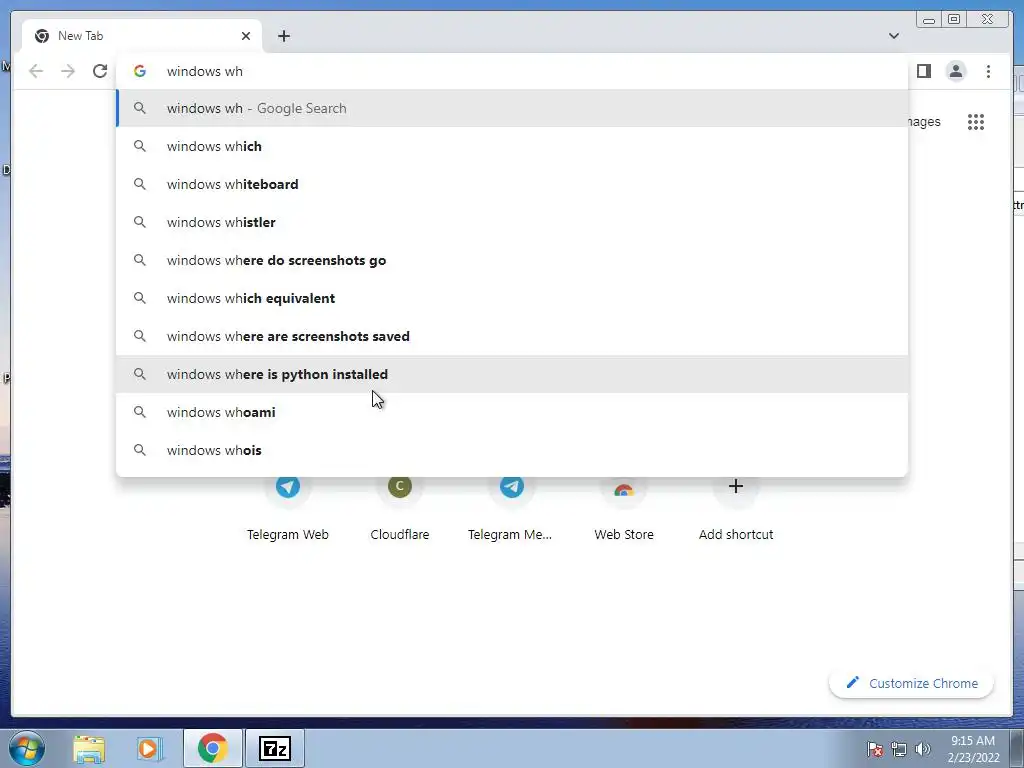Click the search icon beside 'windows whoami'
Screen dimensions: 1024x768
pyautogui.click(x=140, y=412)
